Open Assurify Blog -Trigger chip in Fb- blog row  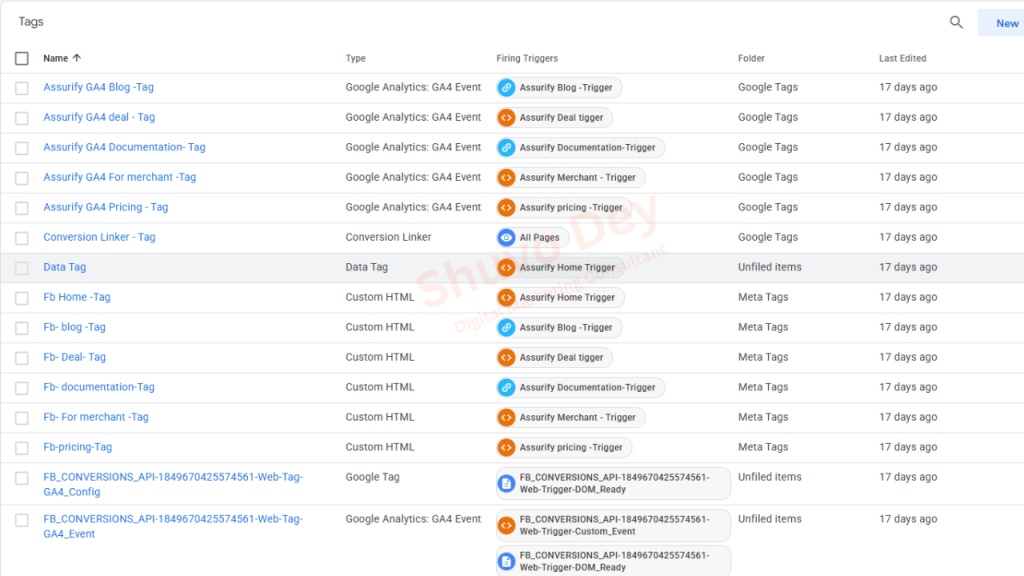pyautogui.click(x=559, y=328)
